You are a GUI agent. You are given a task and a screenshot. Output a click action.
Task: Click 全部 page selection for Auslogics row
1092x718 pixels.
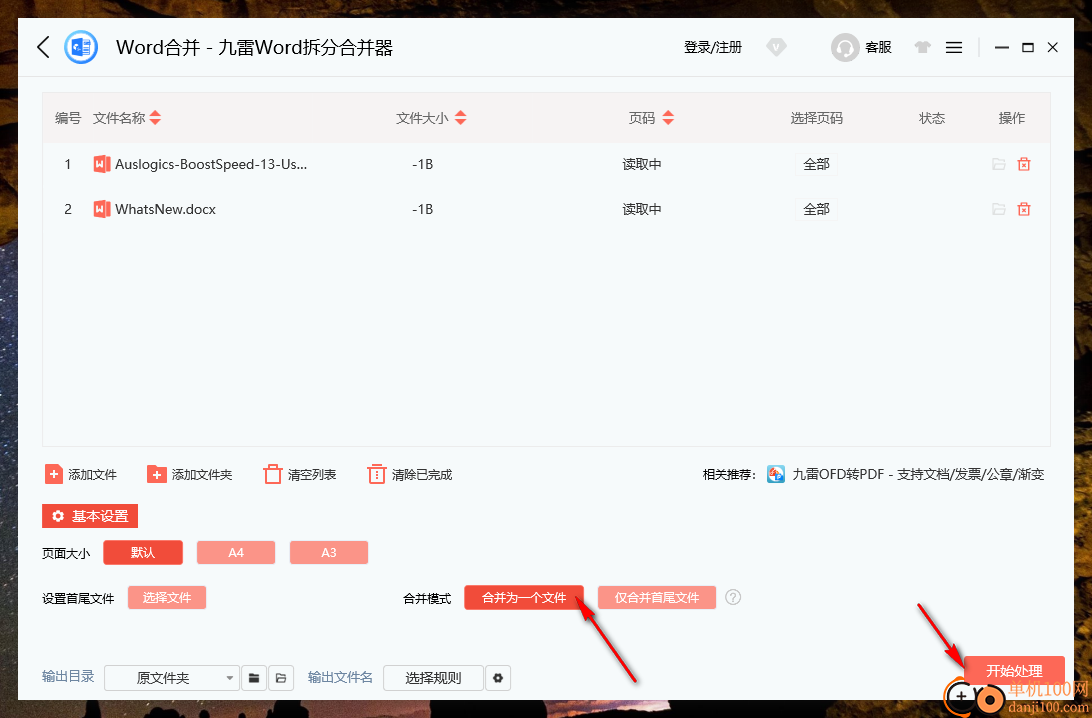coord(816,164)
